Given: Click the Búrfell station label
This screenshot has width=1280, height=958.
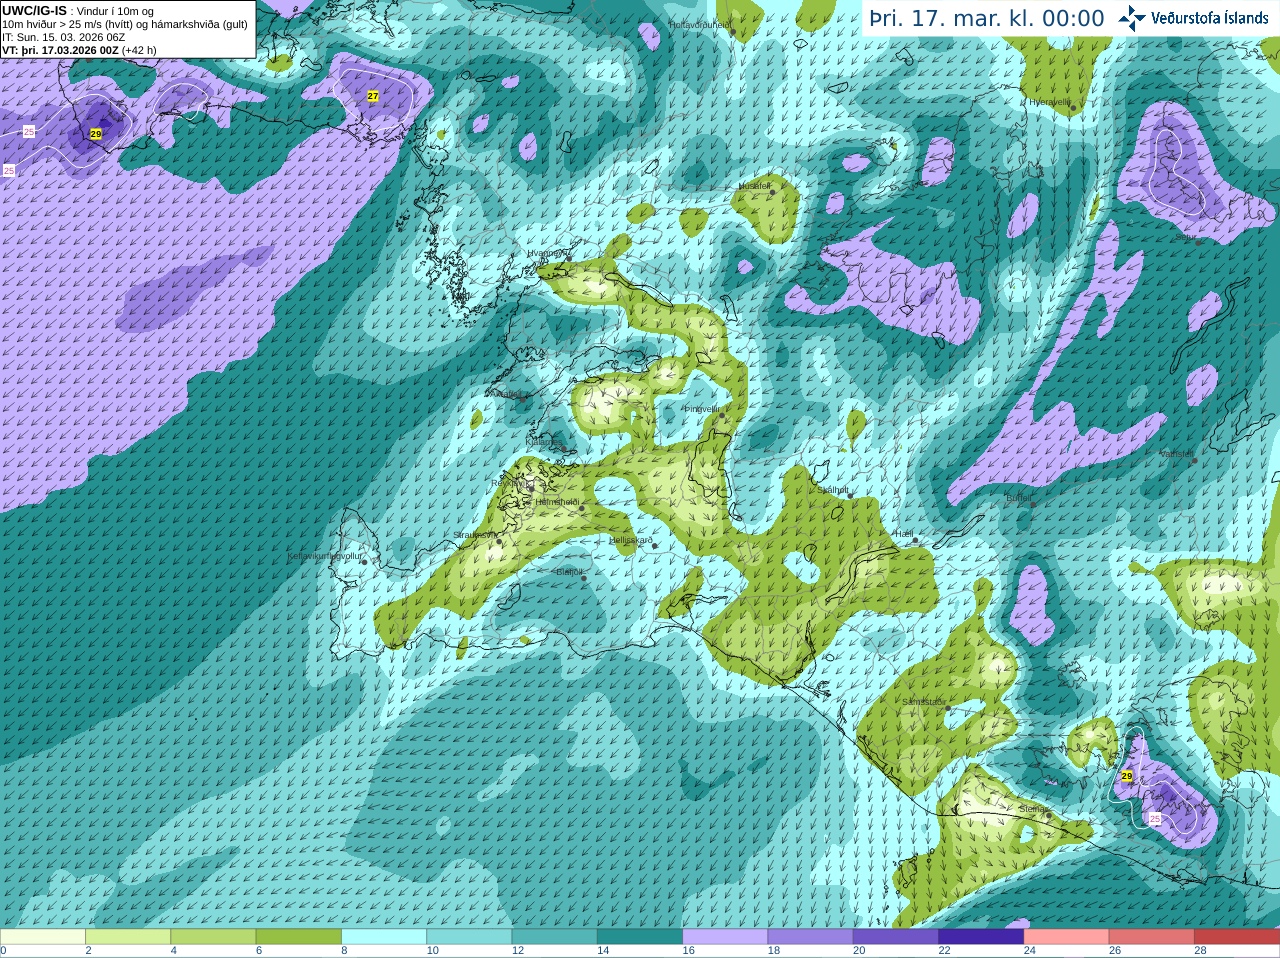Looking at the screenshot, I should pyautogui.click(x=1019, y=498).
